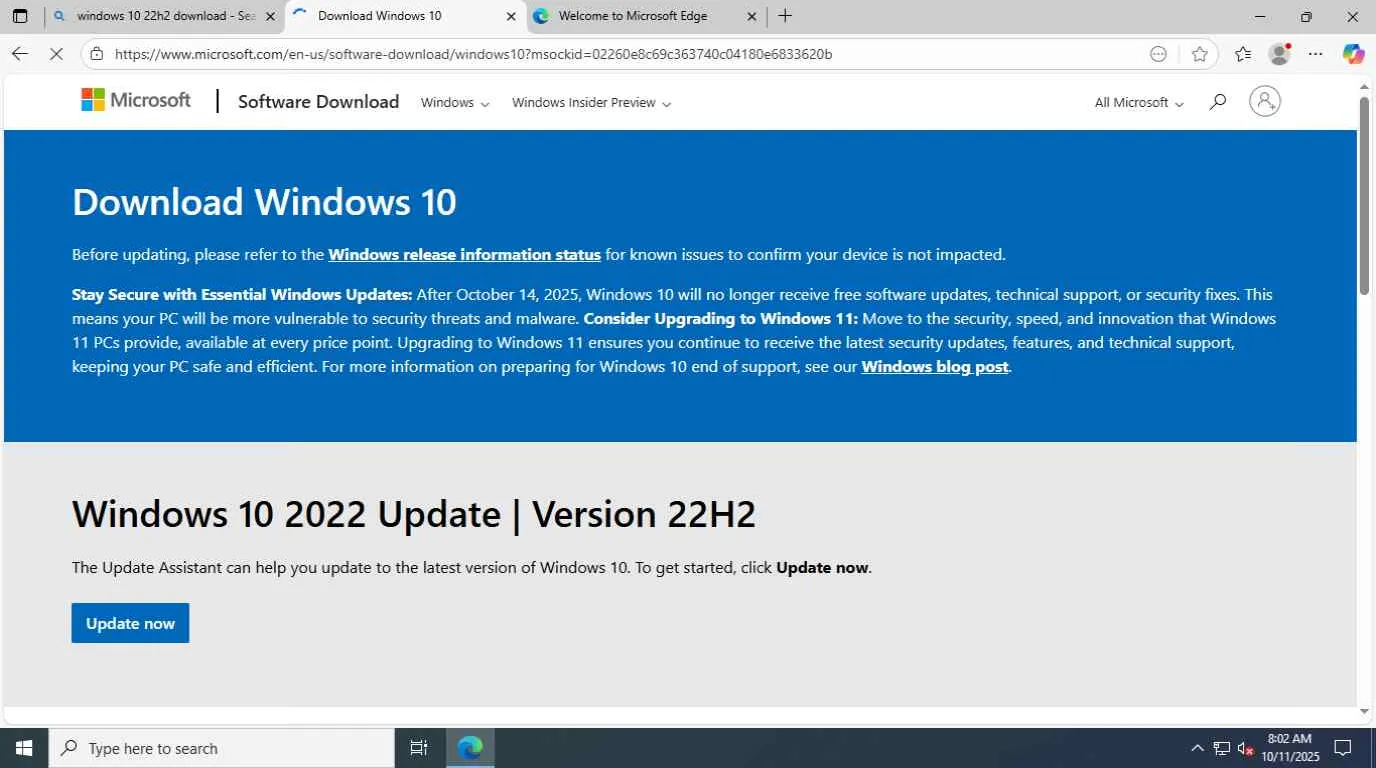Click the Windows 10 2022 Update Version 22H2 heading
The height and width of the screenshot is (768, 1376).
coord(414,514)
